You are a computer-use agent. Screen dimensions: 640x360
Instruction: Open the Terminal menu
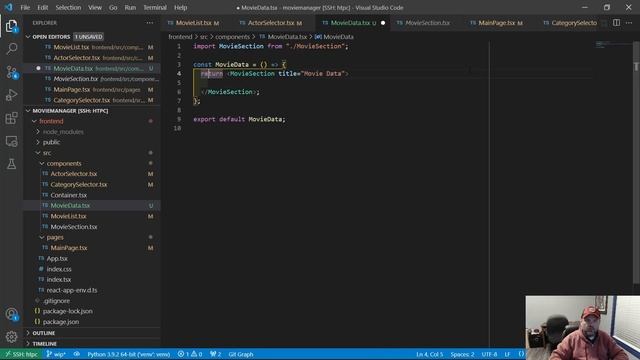[155, 7]
